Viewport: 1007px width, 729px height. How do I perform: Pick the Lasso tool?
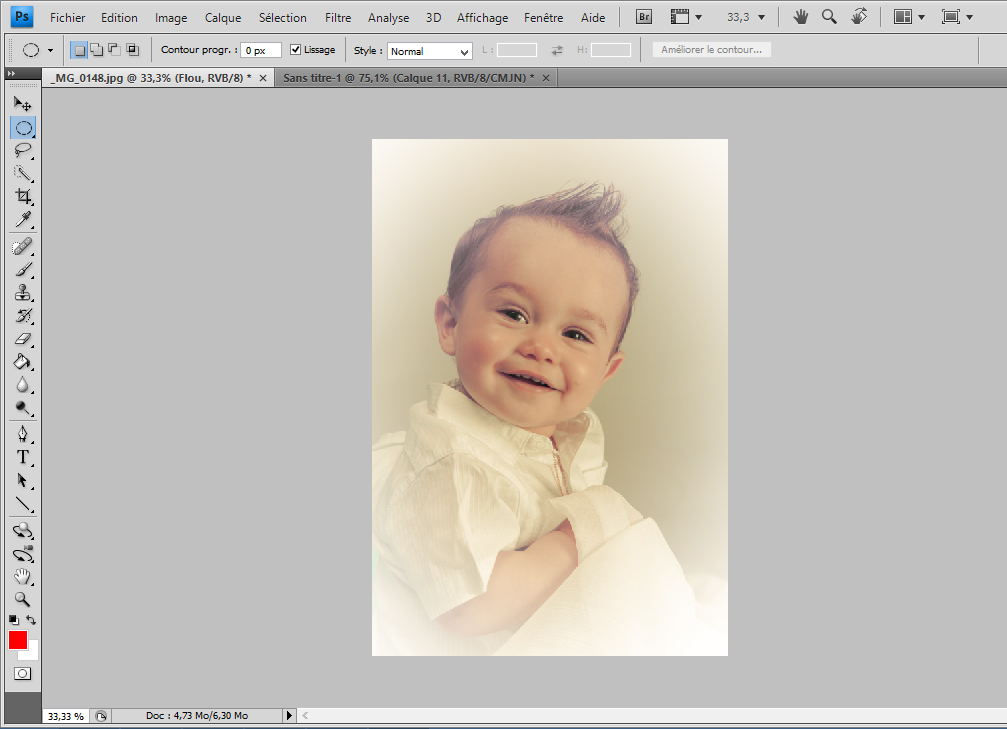click(x=23, y=150)
